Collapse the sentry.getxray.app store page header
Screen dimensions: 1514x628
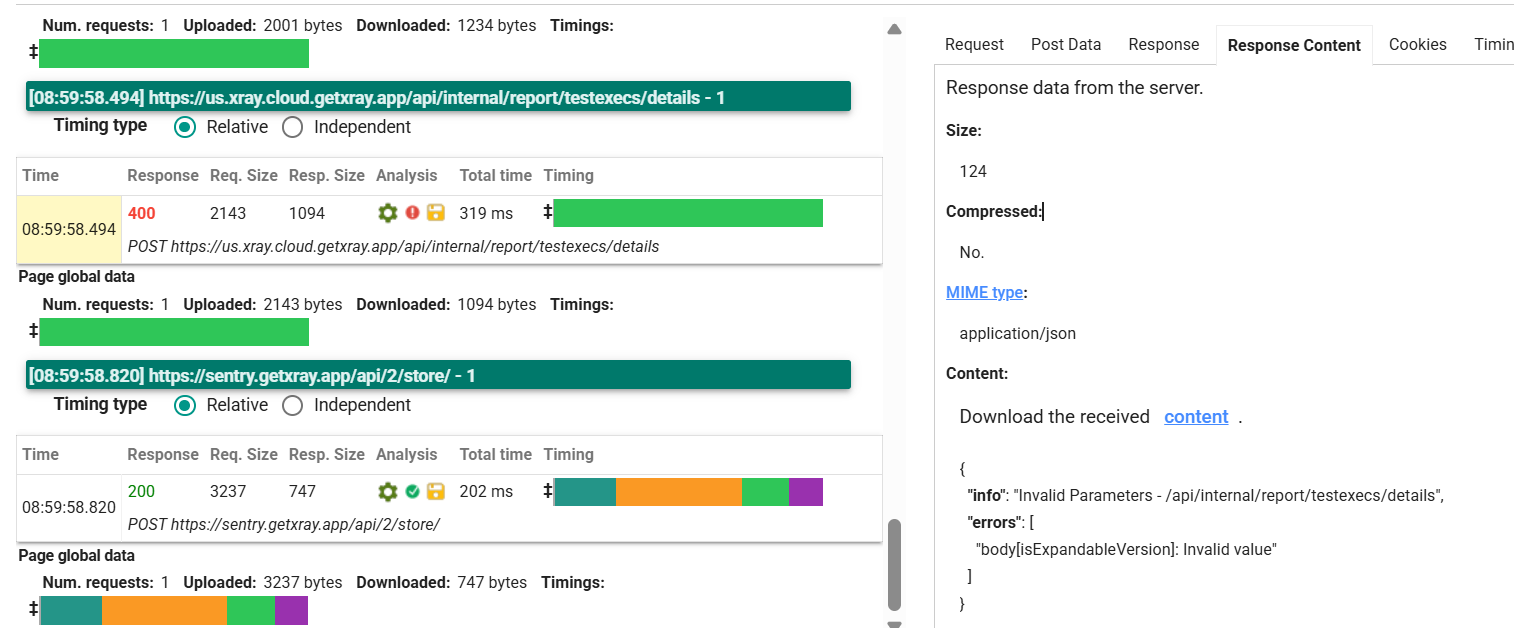point(438,376)
